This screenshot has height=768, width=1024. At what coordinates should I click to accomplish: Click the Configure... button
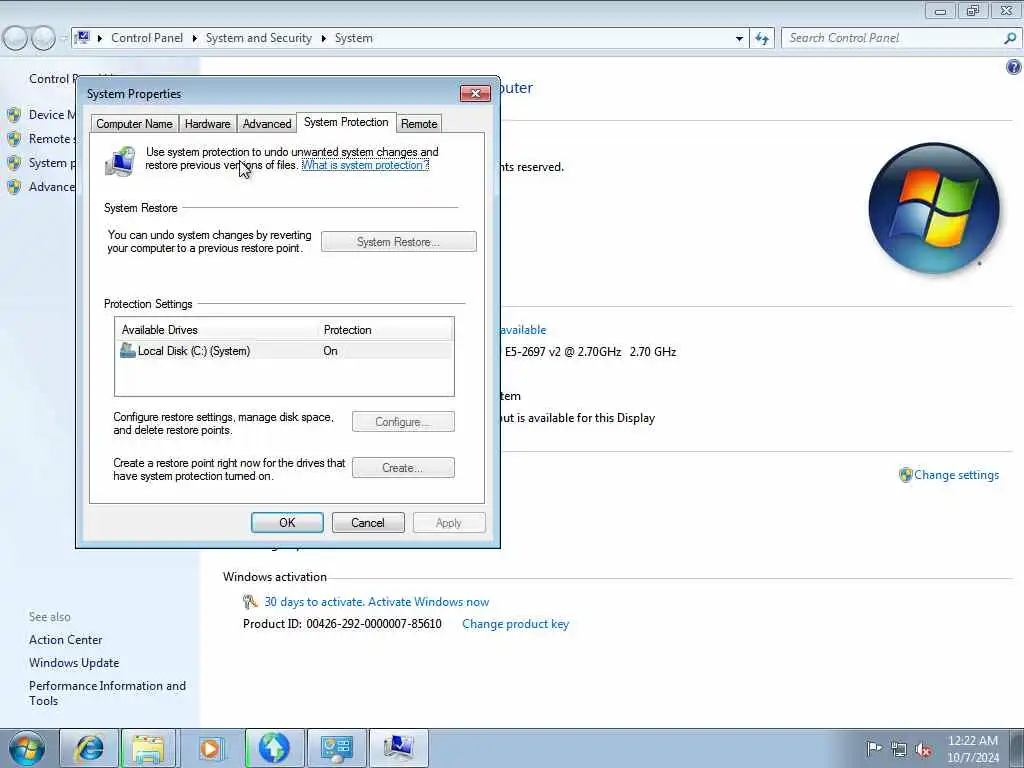tap(403, 422)
